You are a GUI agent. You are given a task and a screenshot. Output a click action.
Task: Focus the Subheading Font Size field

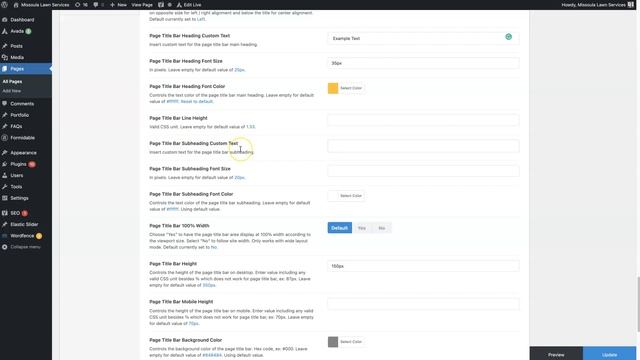click(x=423, y=171)
